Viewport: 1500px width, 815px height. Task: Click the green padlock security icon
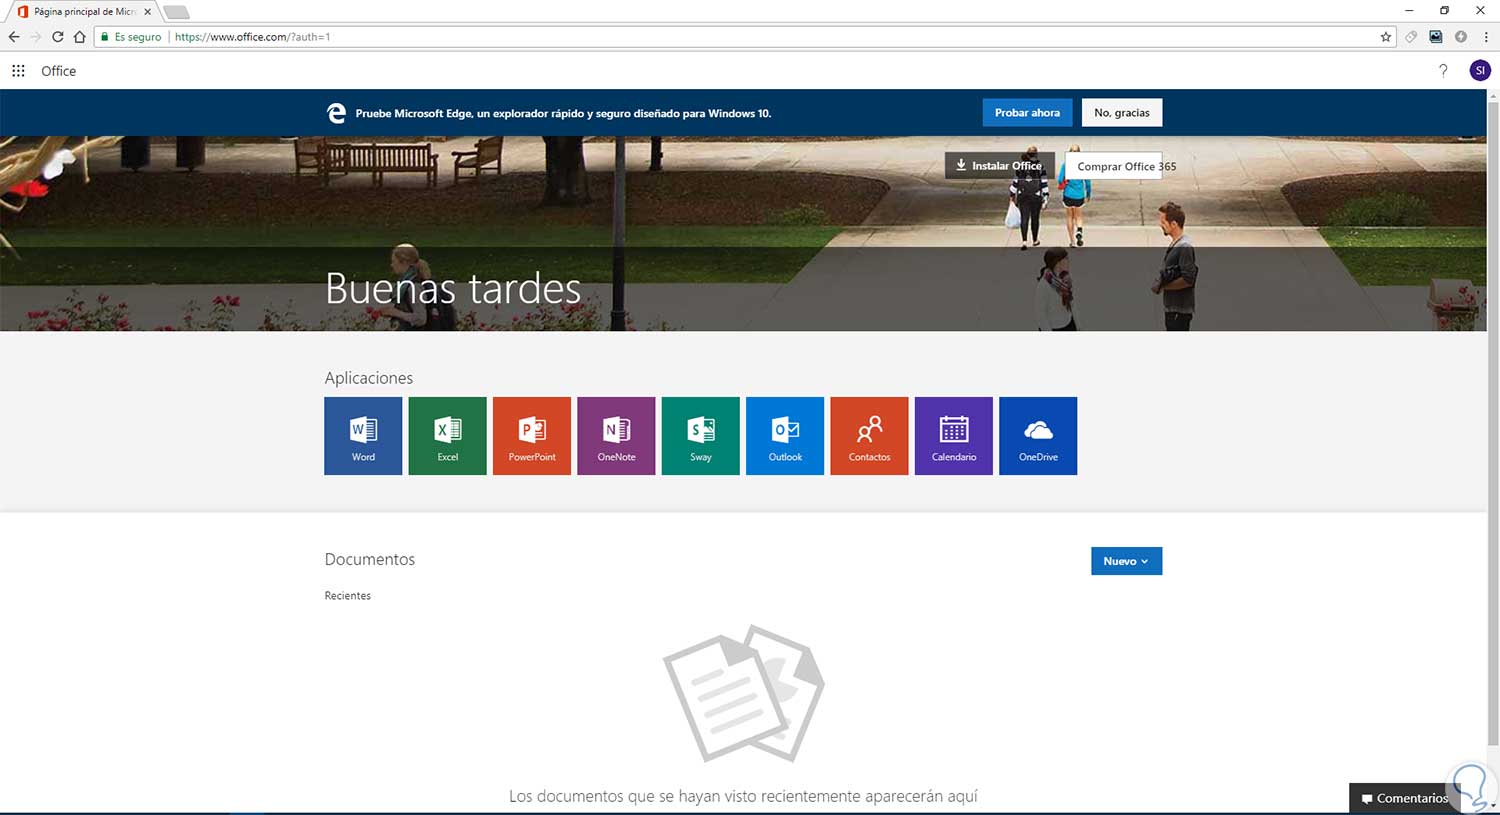(104, 37)
